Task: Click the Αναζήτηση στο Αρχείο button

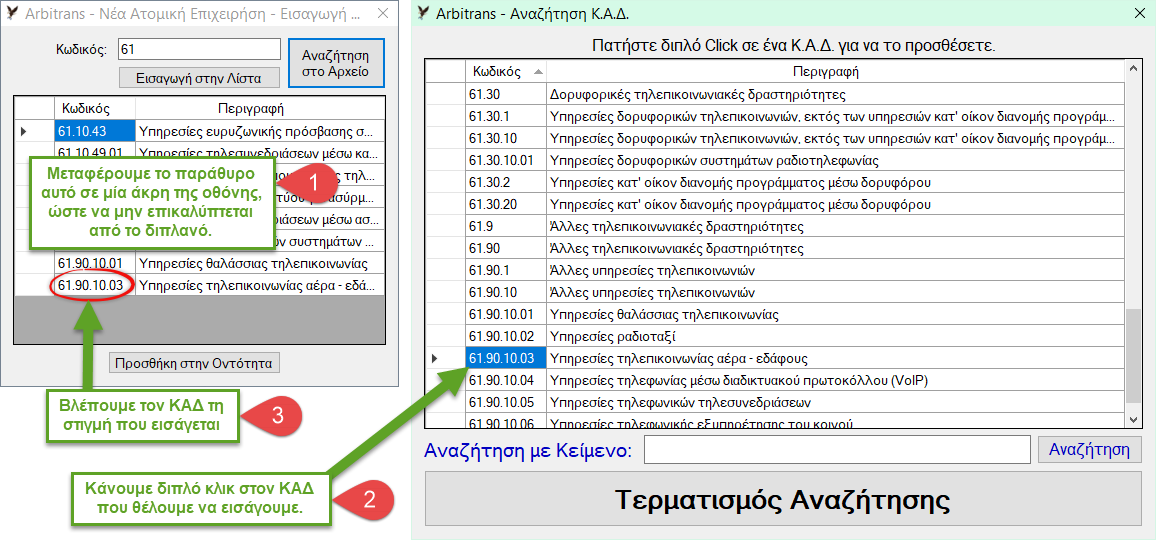Action: 335,63
